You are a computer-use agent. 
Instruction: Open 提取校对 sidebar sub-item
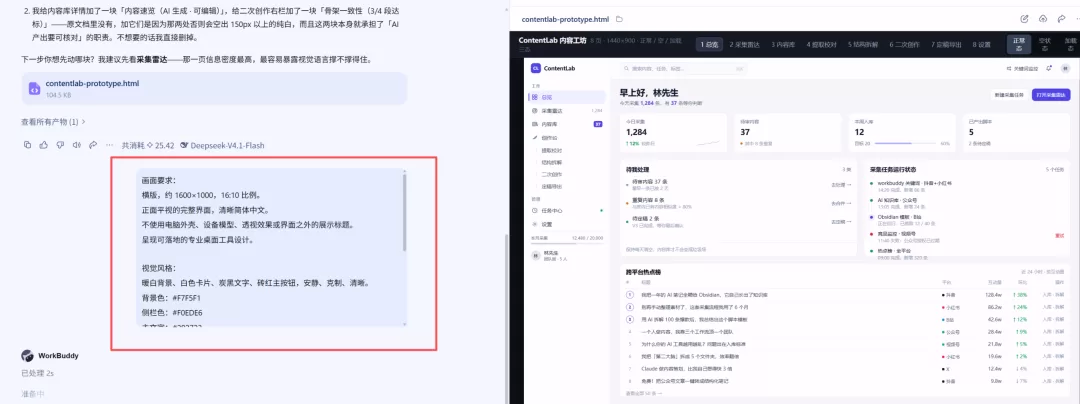551,149
